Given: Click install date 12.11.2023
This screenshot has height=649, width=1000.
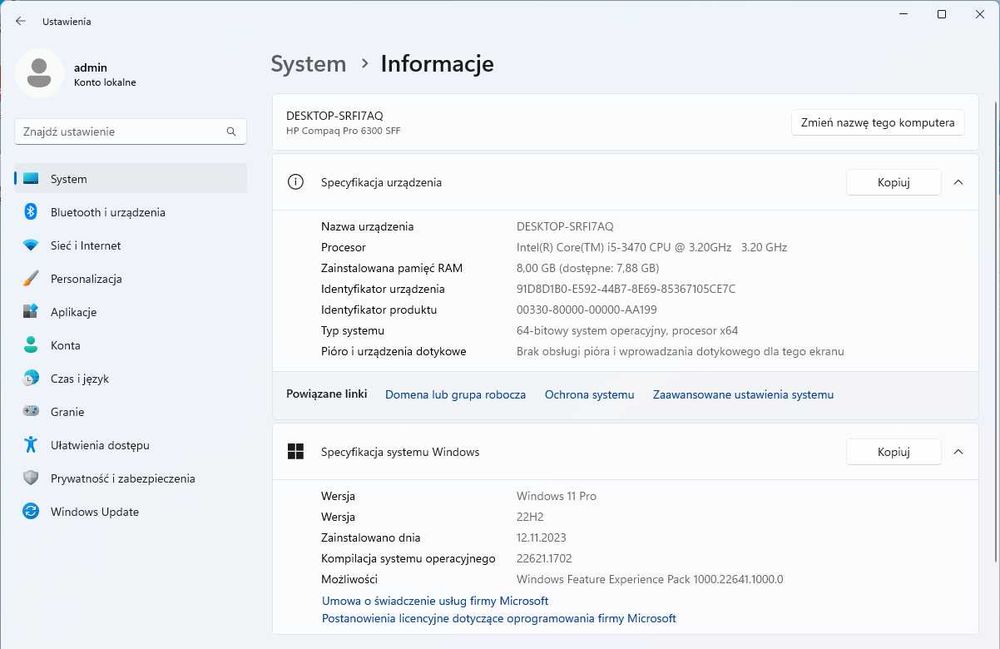Looking at the screenshot, I should pyautogui.click(x=541, y=538).
